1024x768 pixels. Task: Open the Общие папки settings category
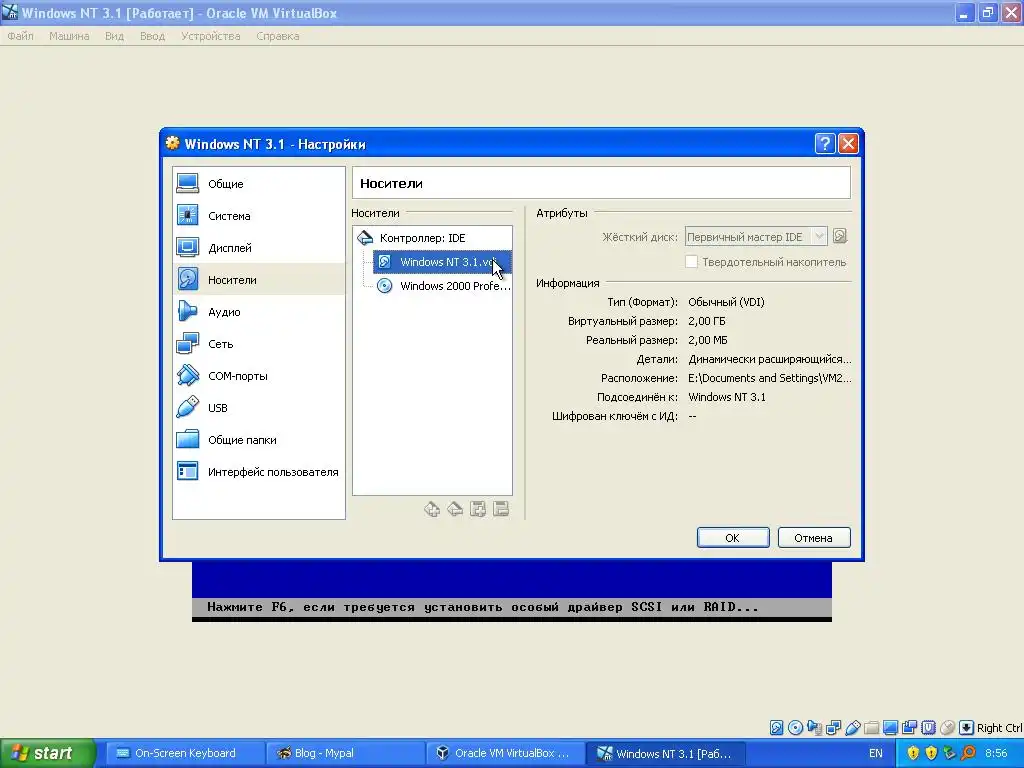259,440
